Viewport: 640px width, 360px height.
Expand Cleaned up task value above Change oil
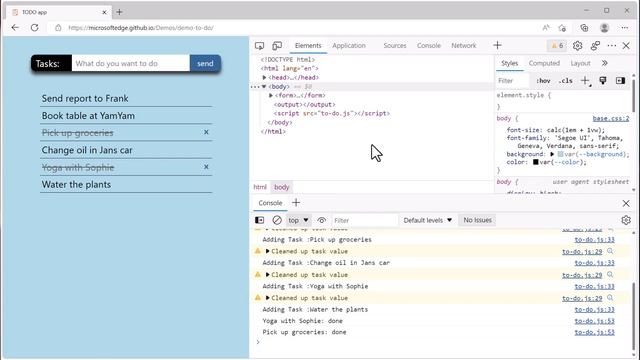[x=267, y=251]
